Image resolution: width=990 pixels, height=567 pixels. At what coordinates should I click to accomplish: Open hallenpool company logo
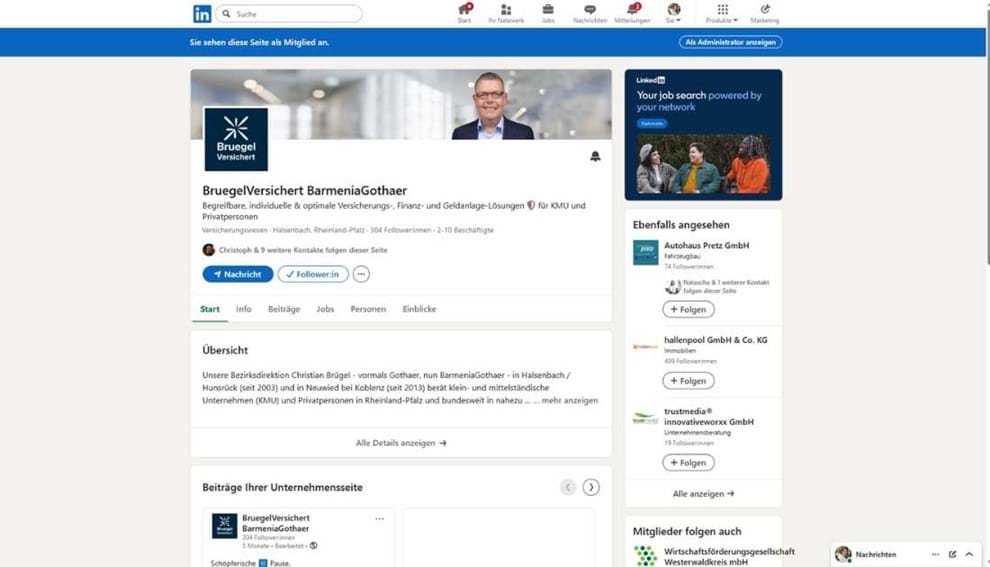click(645, 347)
